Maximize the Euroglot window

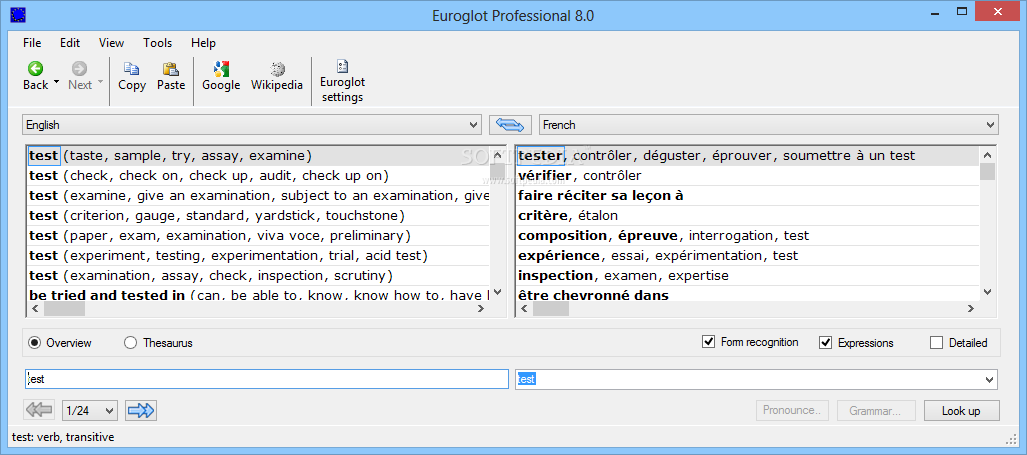[962, 10]
